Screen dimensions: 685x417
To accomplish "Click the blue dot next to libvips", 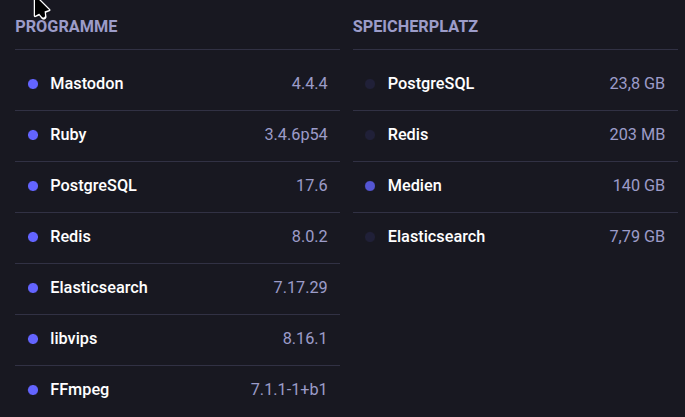I will click(x=32, y=338).
